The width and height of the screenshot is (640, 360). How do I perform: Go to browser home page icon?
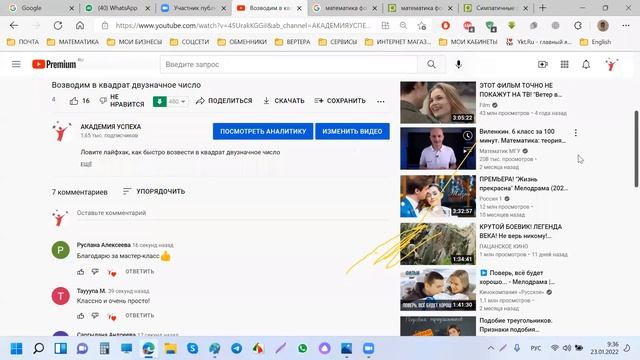[x=80, y=25]
